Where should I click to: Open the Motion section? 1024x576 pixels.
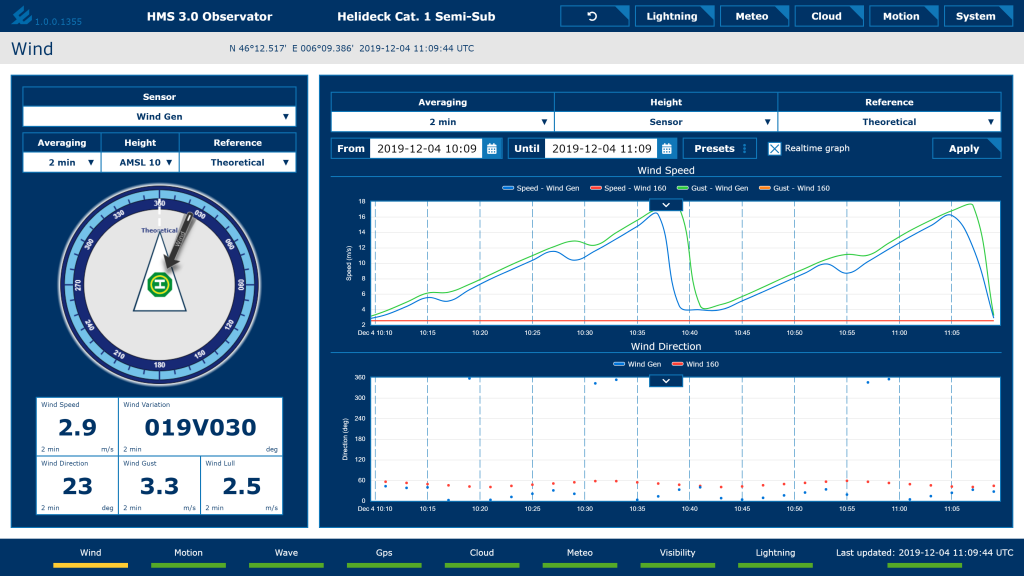click(x=903, y=15)
